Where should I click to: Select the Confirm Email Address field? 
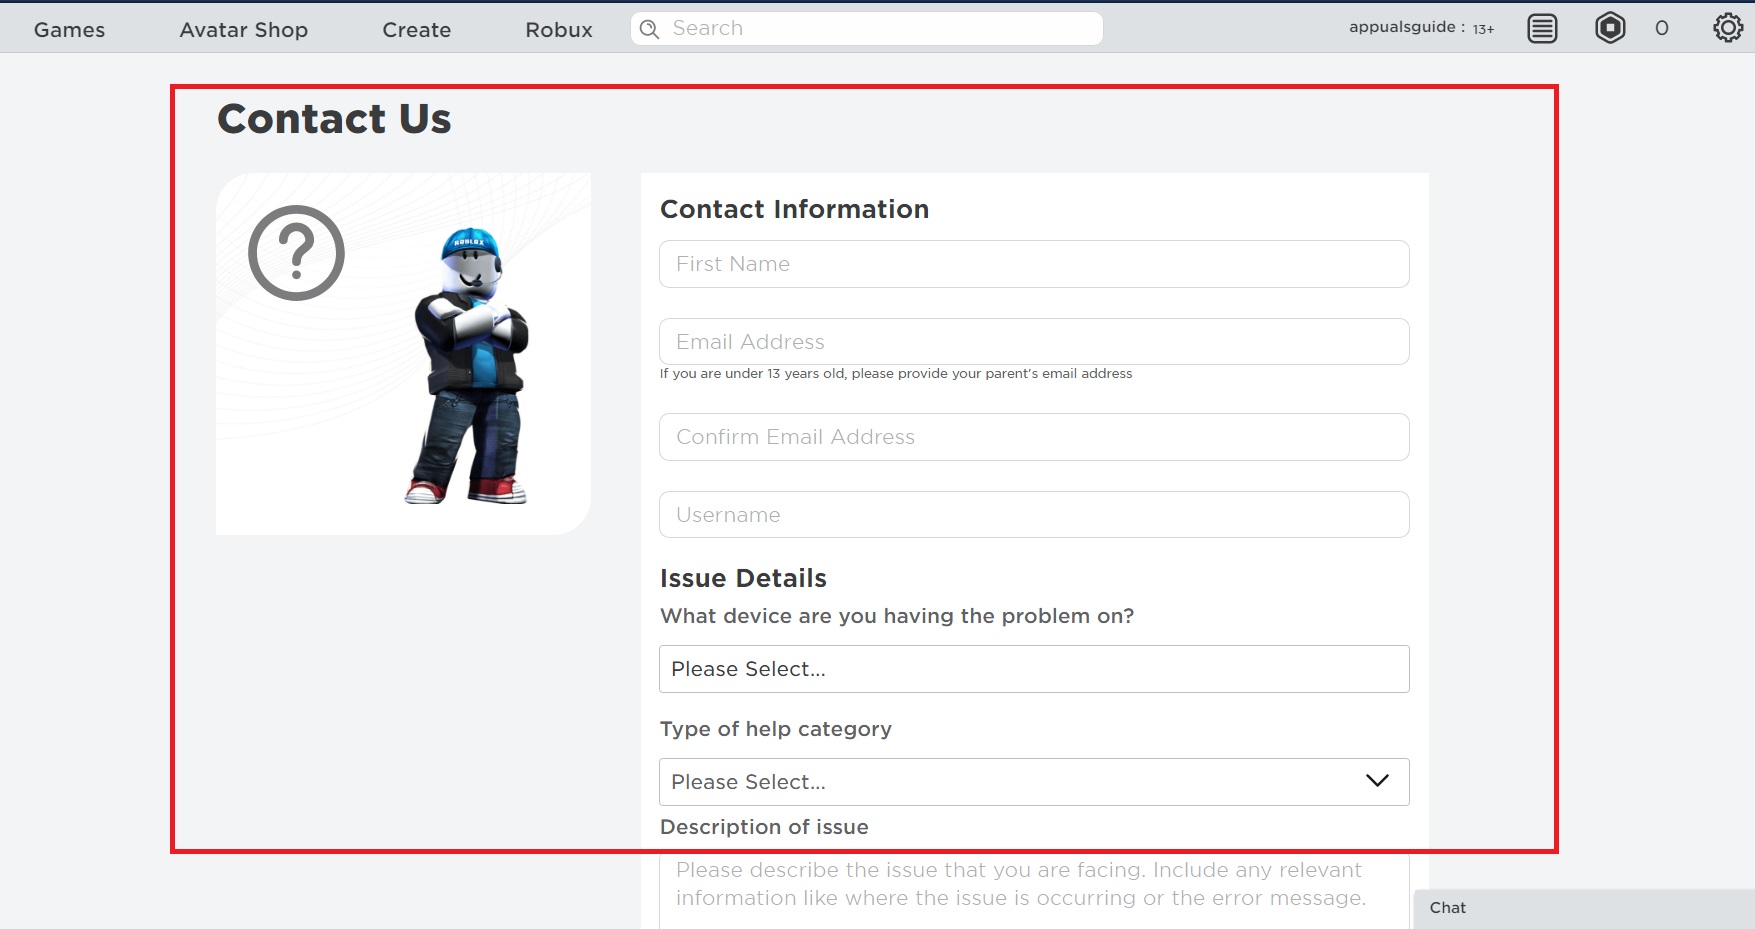click(1034, 437)
